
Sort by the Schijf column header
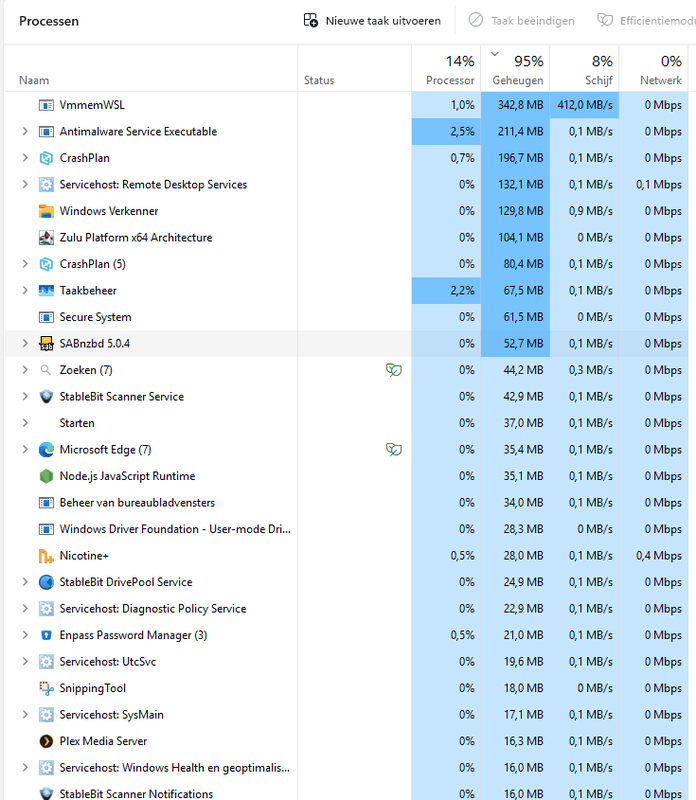584,69
